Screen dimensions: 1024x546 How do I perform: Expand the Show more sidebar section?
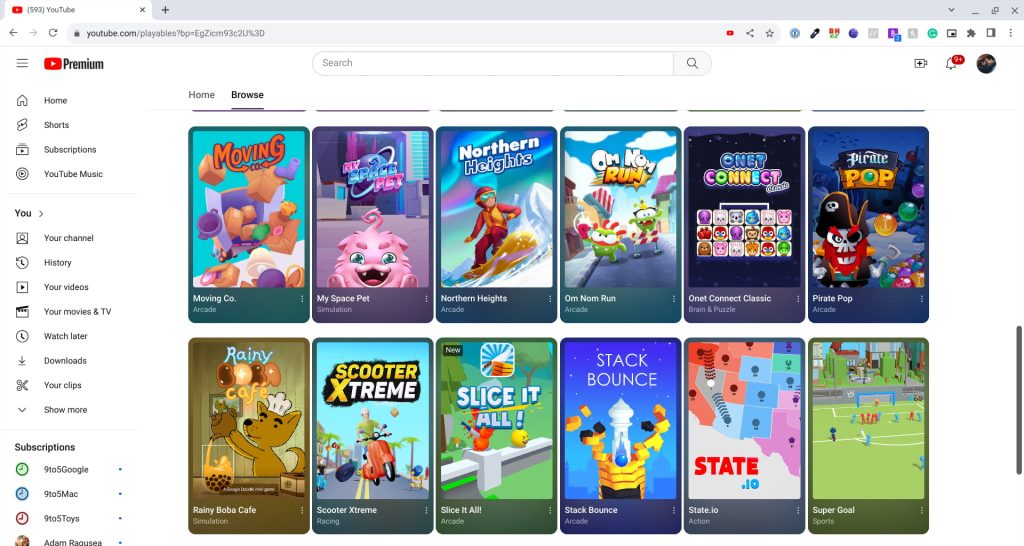[x=65, y=410]
